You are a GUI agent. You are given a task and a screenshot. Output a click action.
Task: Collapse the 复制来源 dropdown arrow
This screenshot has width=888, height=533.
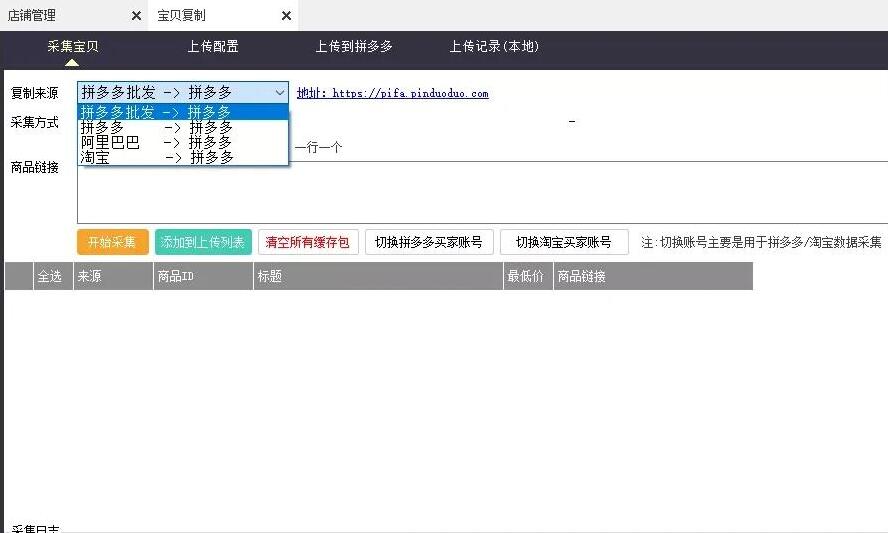[280, 92]
